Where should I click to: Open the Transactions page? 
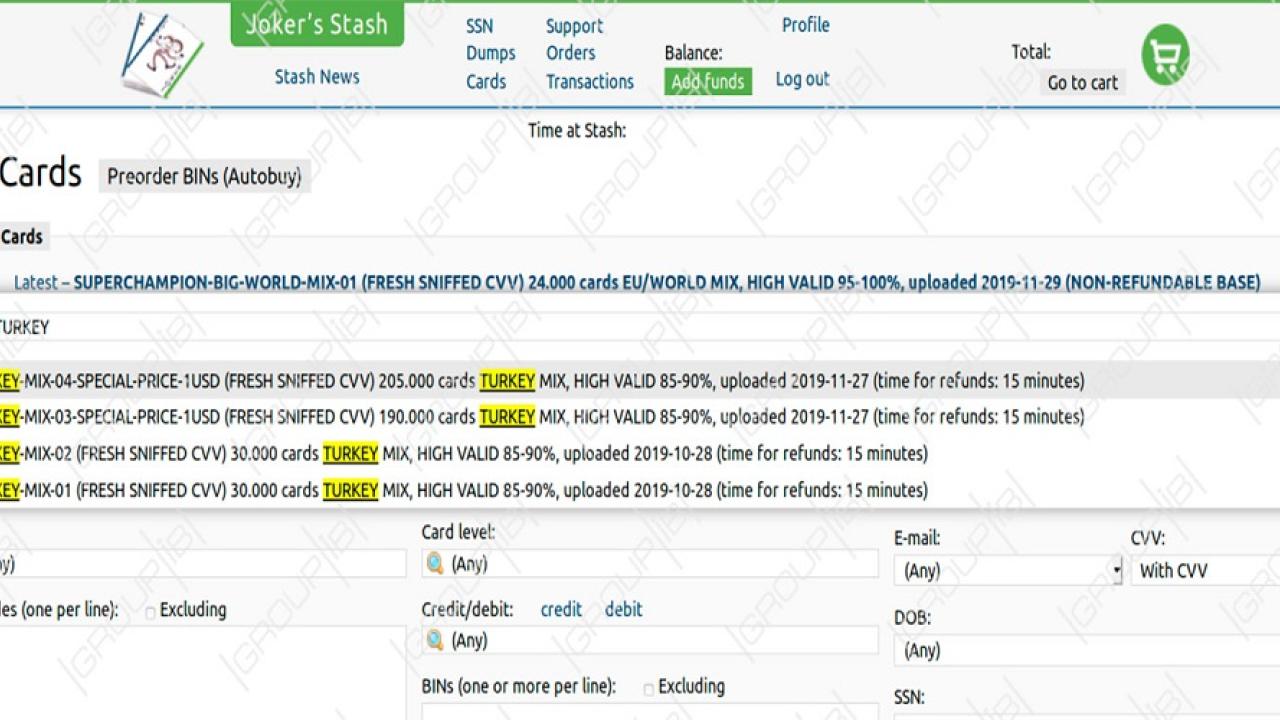(x=589, y=81)
